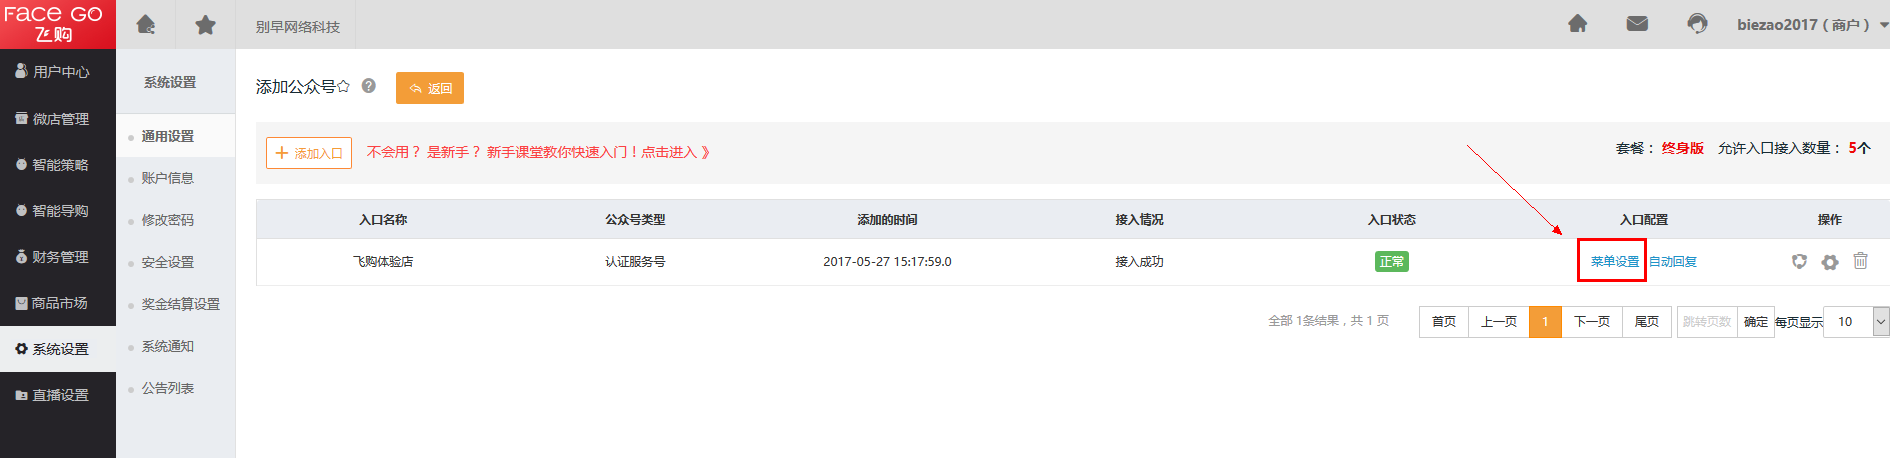Open 微店管理 in the left sidebar

(58, 119)
